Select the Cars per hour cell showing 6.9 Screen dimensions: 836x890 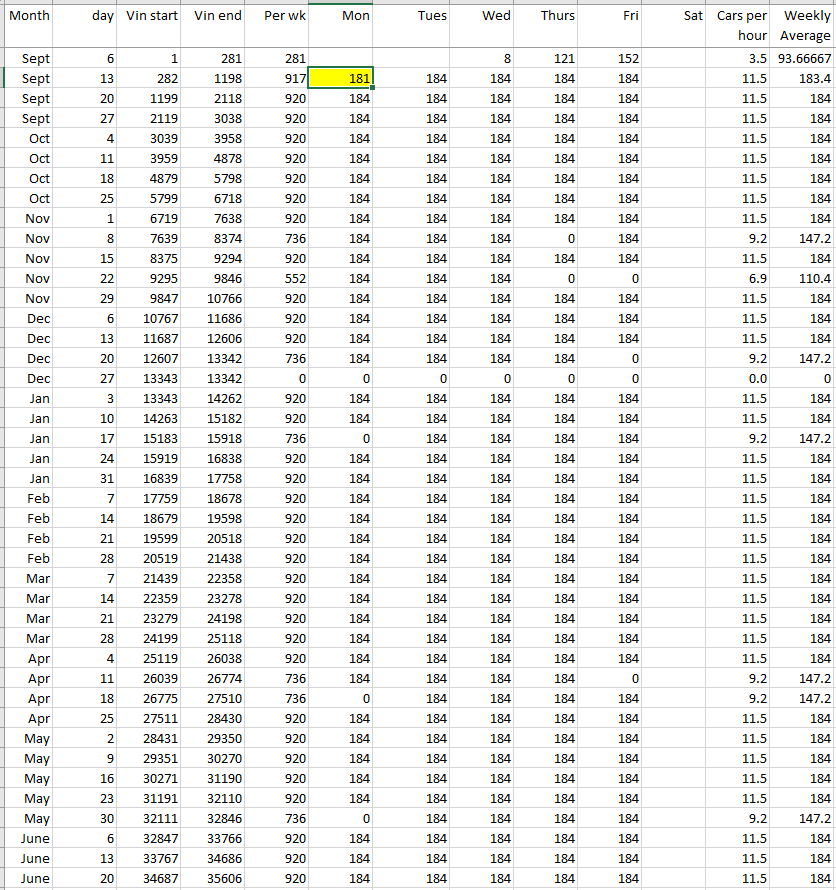coord(741,279)
